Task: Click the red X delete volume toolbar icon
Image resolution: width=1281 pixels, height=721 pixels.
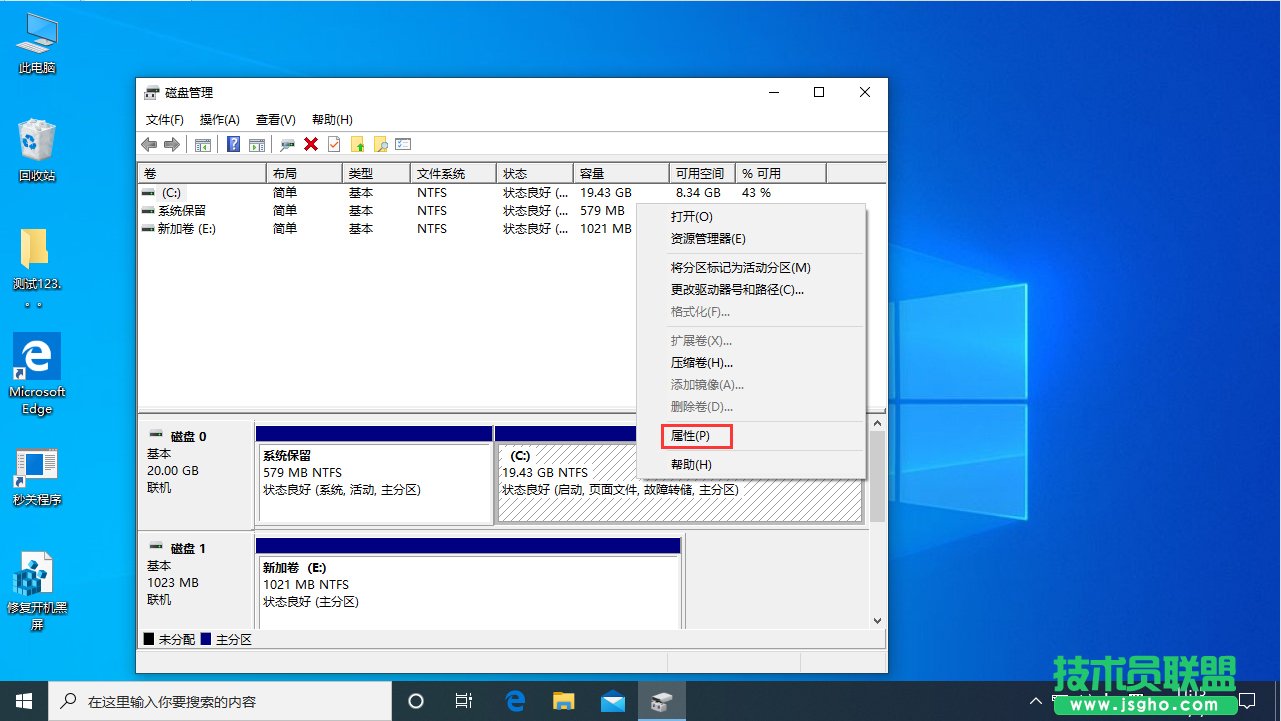Action: tap(310, 143)
